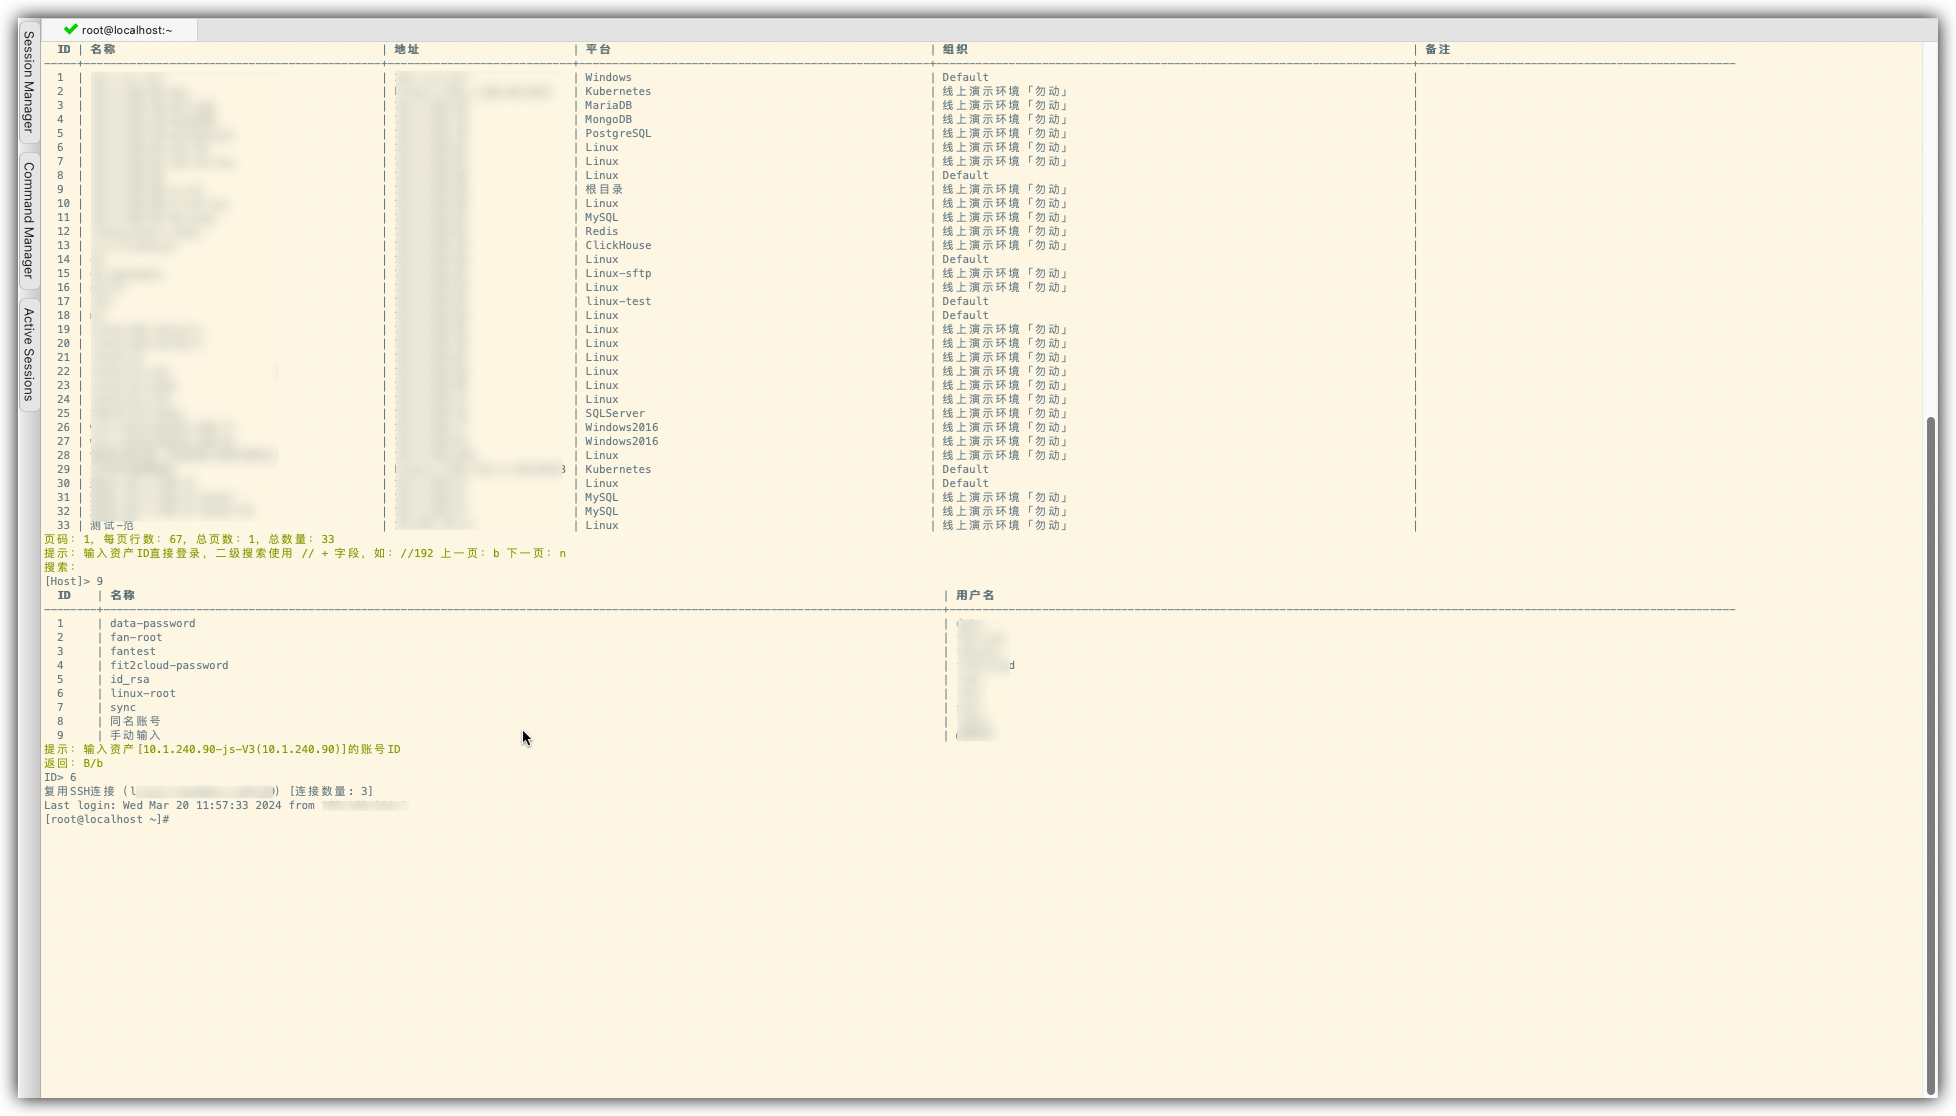This screenshot has height=1116, width=1956.
Task: Click the linux-root account row
Action: pos(143,693)
